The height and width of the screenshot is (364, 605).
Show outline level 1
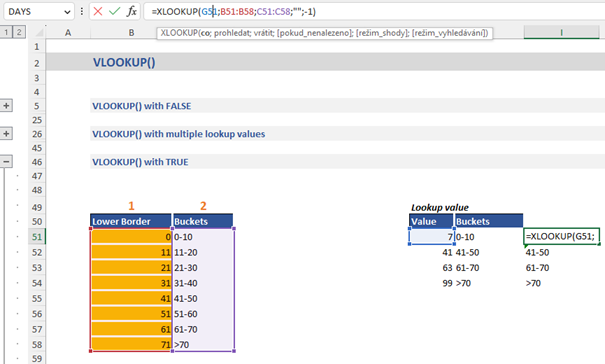[x=6, y=32]
